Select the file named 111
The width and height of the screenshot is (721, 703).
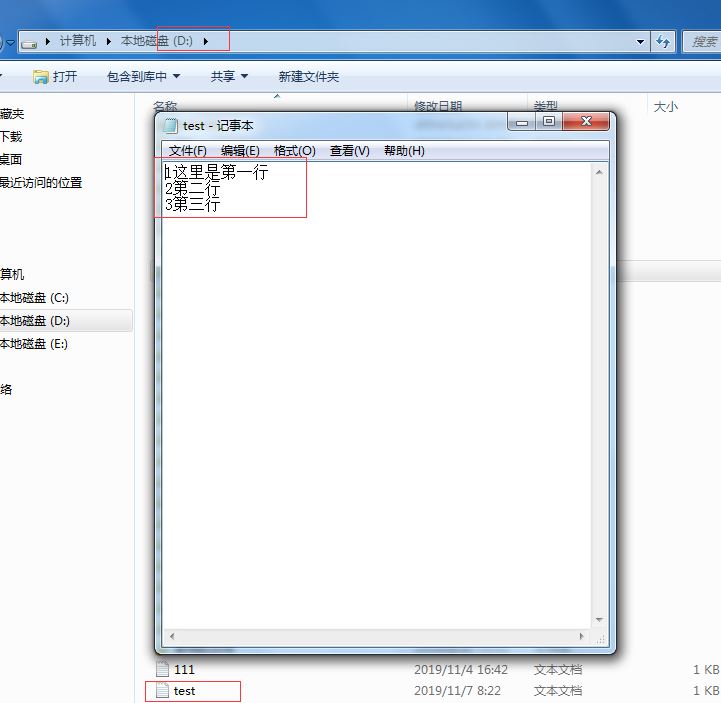pyautogui.click(x=184, y=669)
